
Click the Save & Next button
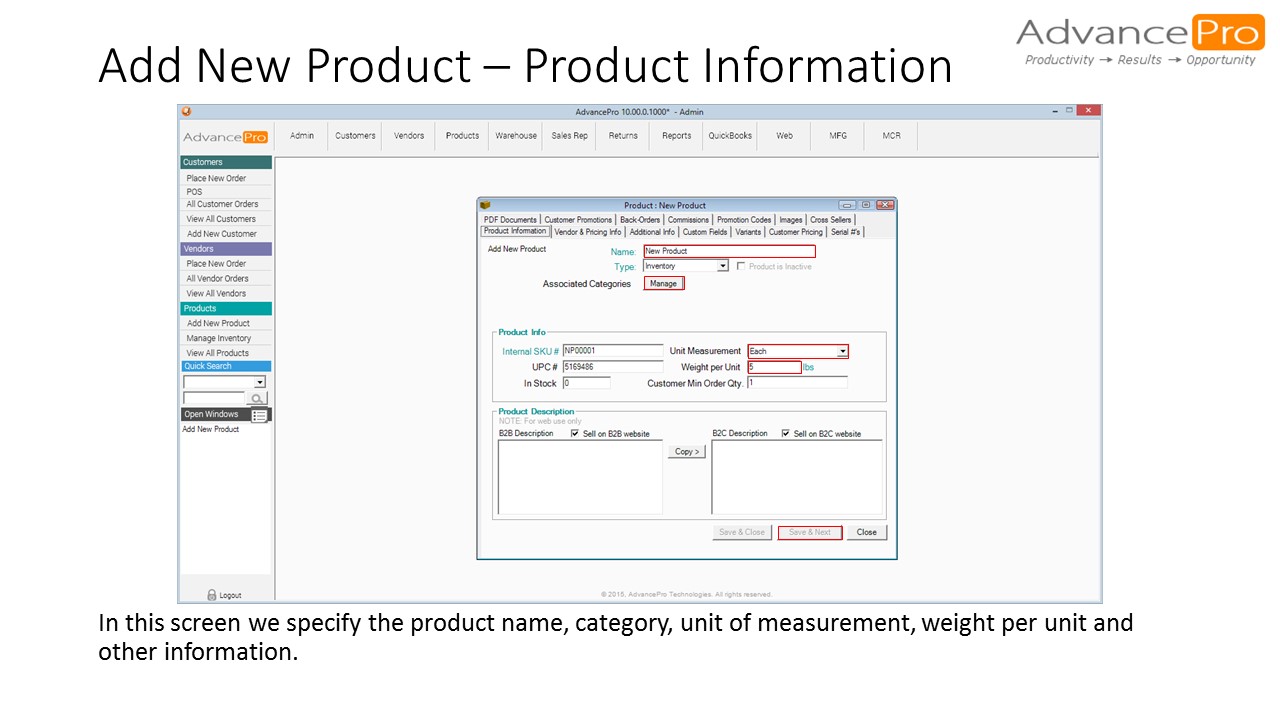pyautogui.click(x=810, y=532)
